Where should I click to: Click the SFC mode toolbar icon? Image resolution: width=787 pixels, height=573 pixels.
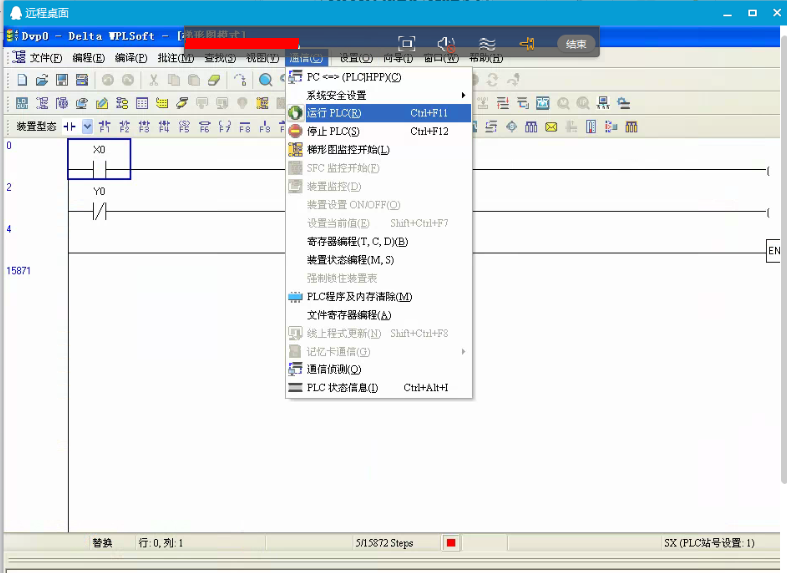point(62,103)
